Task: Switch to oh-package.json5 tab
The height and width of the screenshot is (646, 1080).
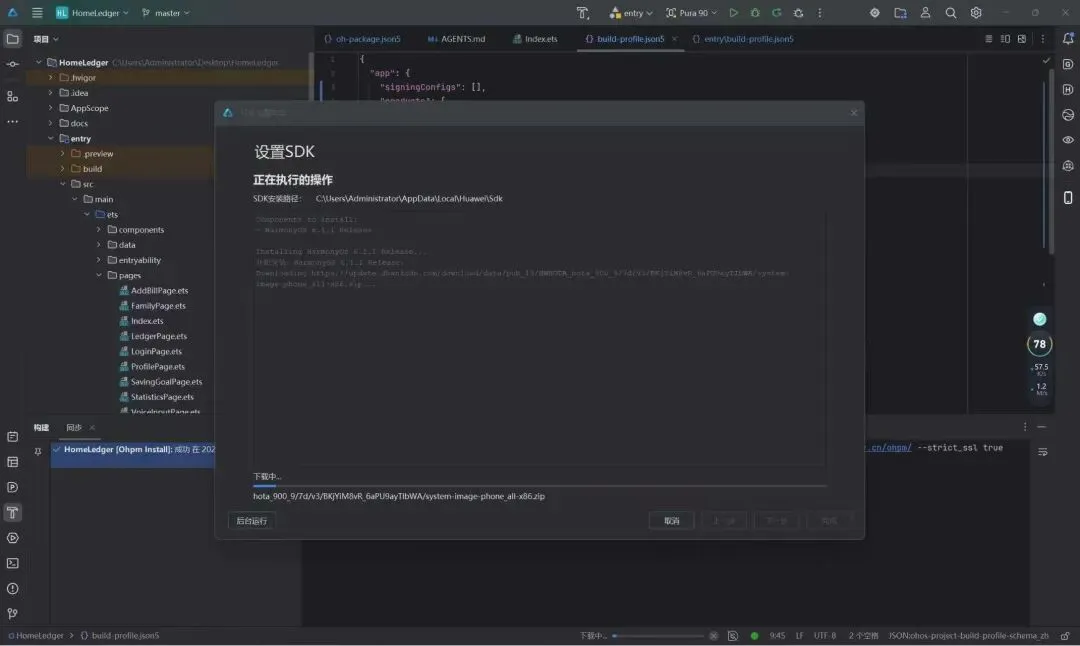Action: (362, 39)
